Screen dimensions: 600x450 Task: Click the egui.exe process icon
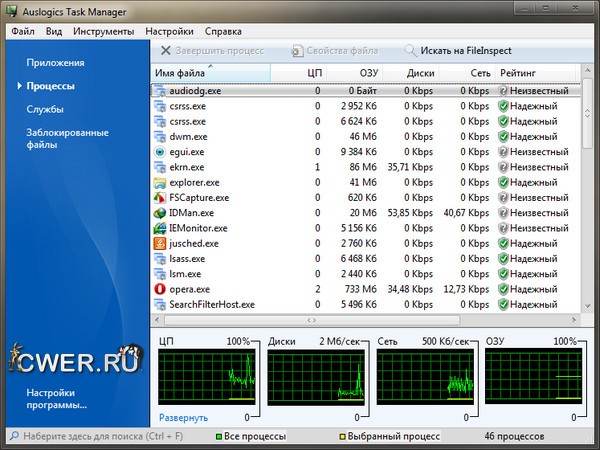coord(161,152)
